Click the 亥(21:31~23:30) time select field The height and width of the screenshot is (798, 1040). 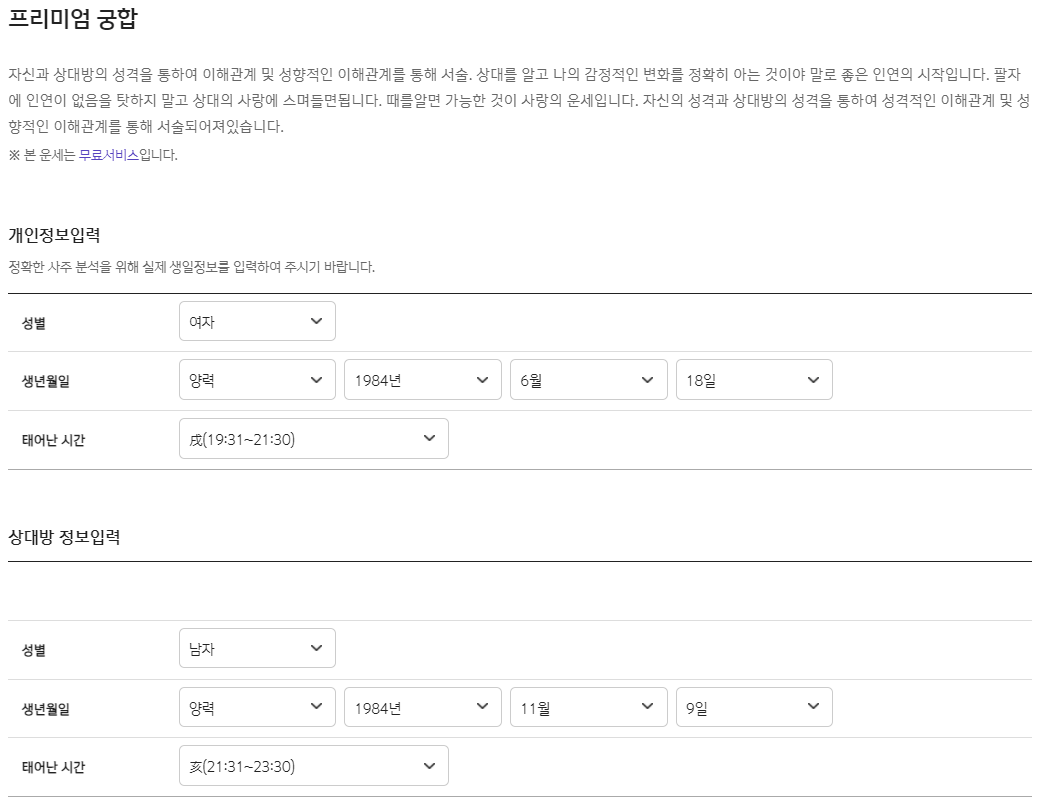coord(313,766)
